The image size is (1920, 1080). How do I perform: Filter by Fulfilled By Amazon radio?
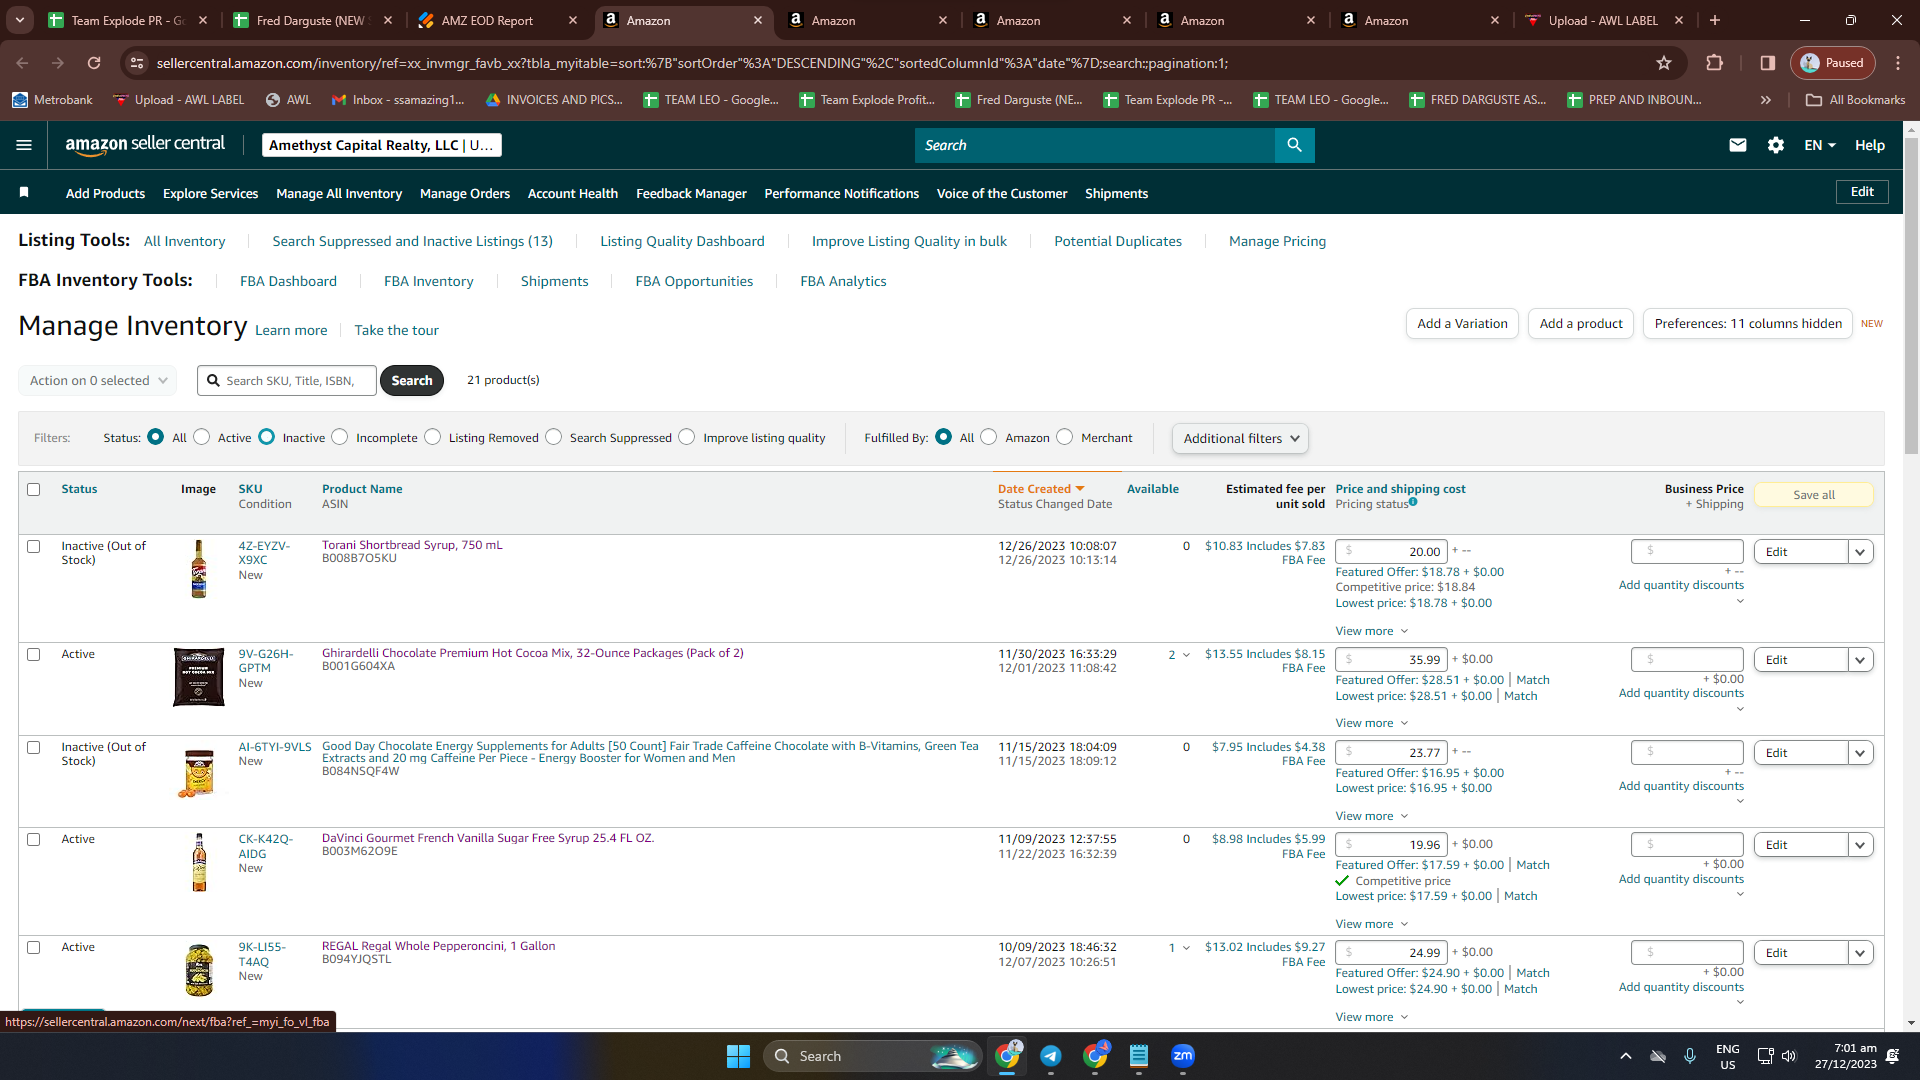(989, 437)
